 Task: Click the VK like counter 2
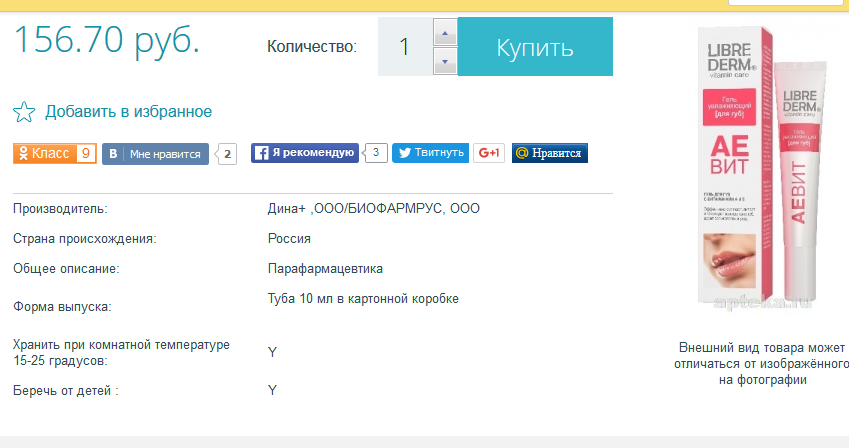(x=228, y=154)
